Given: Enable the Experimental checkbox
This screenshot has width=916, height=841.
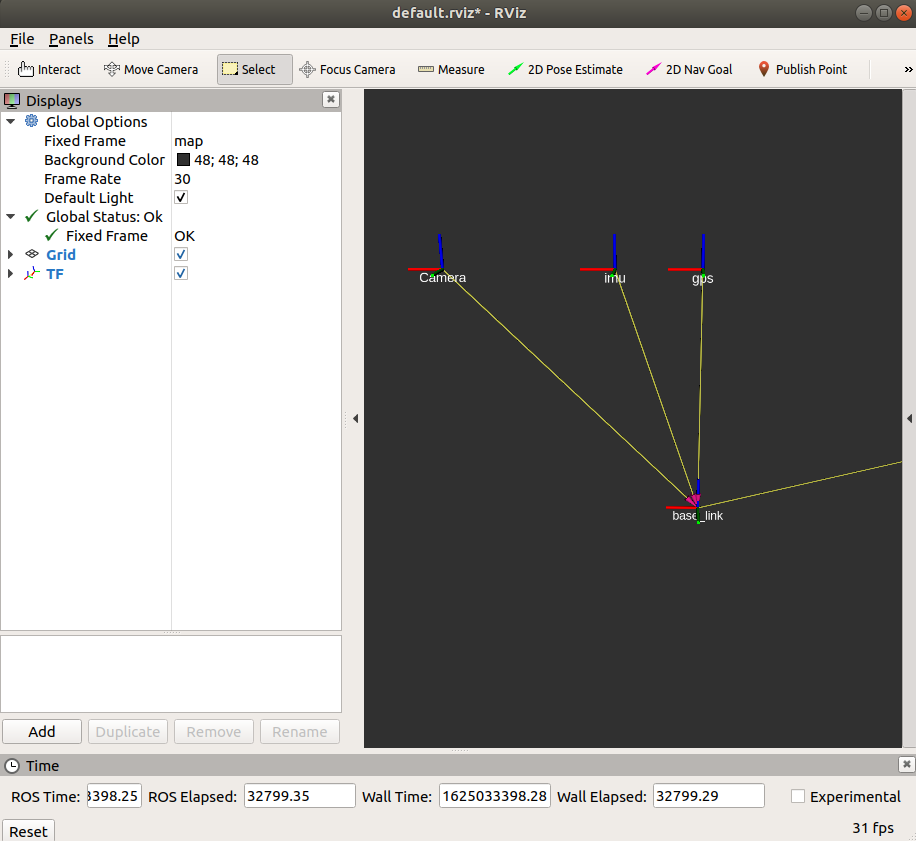Looking at the screenshot, I should tap(798, 797).
